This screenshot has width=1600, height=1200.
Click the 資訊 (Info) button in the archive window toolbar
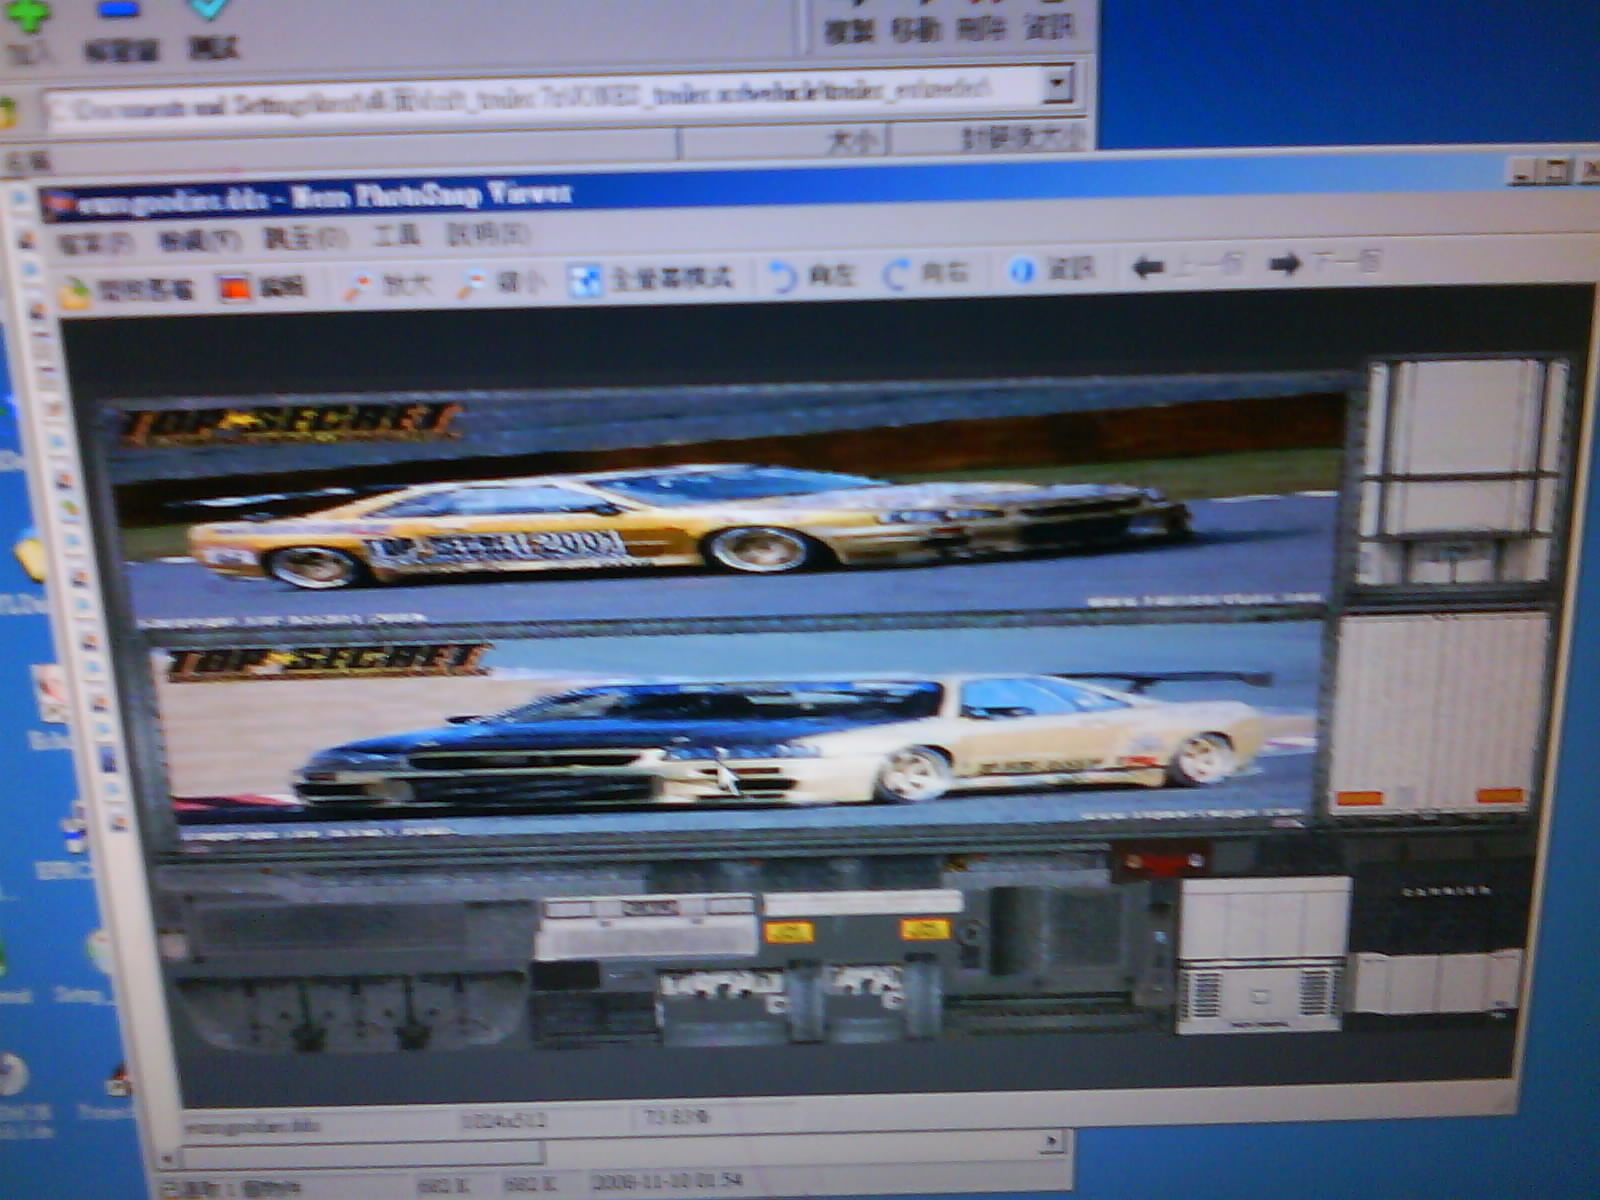click(x=1048, y=22)
